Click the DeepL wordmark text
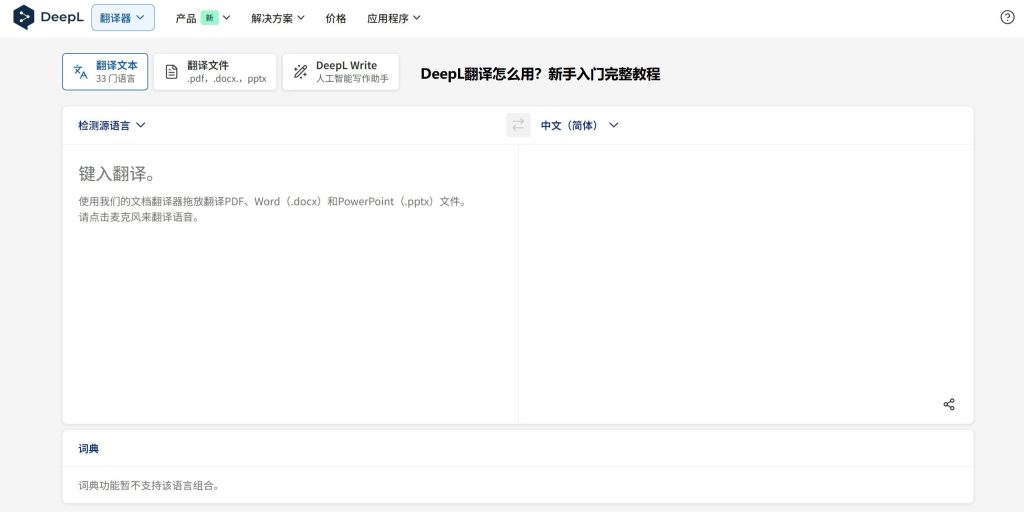The image size is (1024, 512). click(62, 18)
